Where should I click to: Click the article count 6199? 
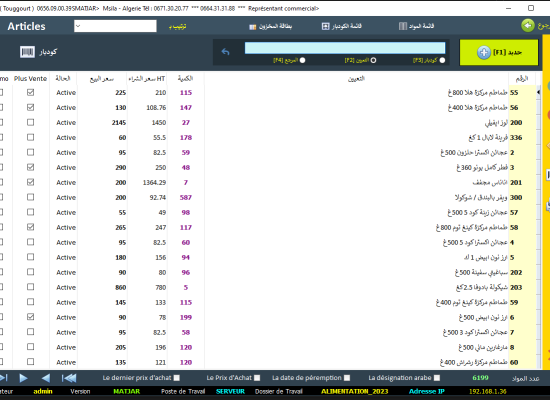point(480,378)
